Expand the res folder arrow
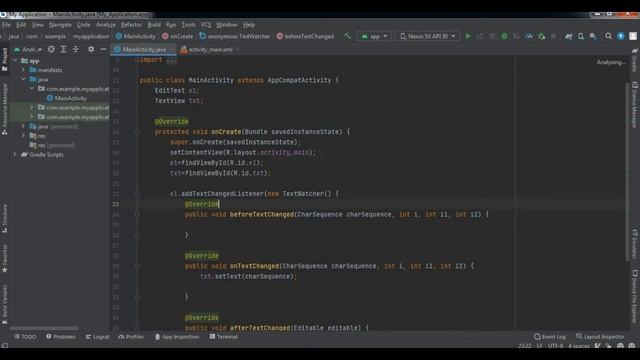Screen dimensions: 640x360 [x=23, y=136]
